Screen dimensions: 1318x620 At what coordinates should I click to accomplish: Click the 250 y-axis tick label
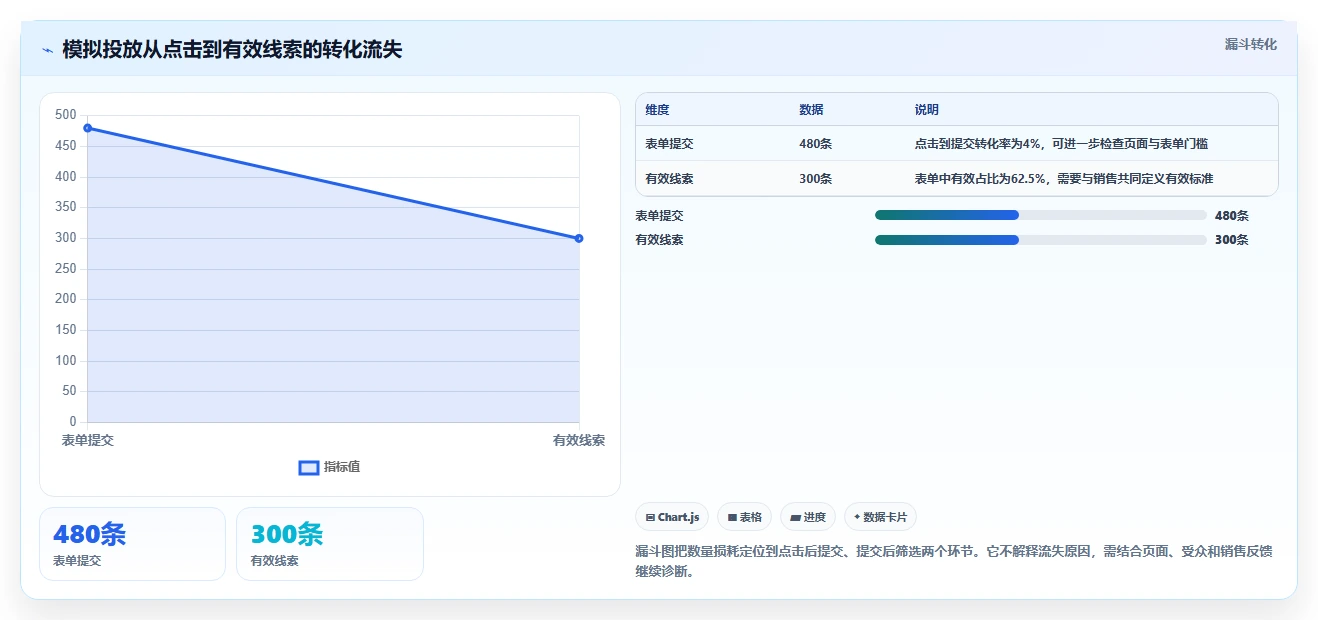click(x=66, y=268)
